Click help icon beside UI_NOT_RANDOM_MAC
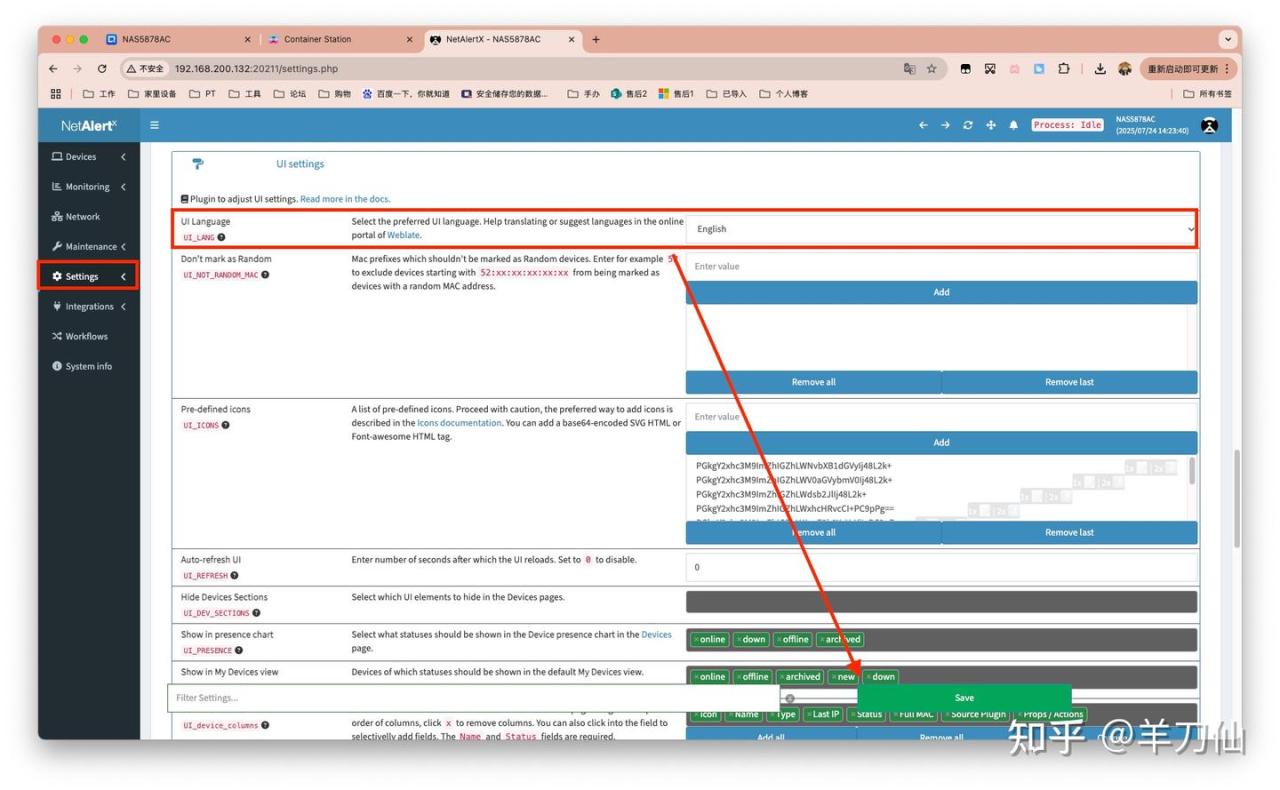 pyautogui.click(x=265, y=275)
